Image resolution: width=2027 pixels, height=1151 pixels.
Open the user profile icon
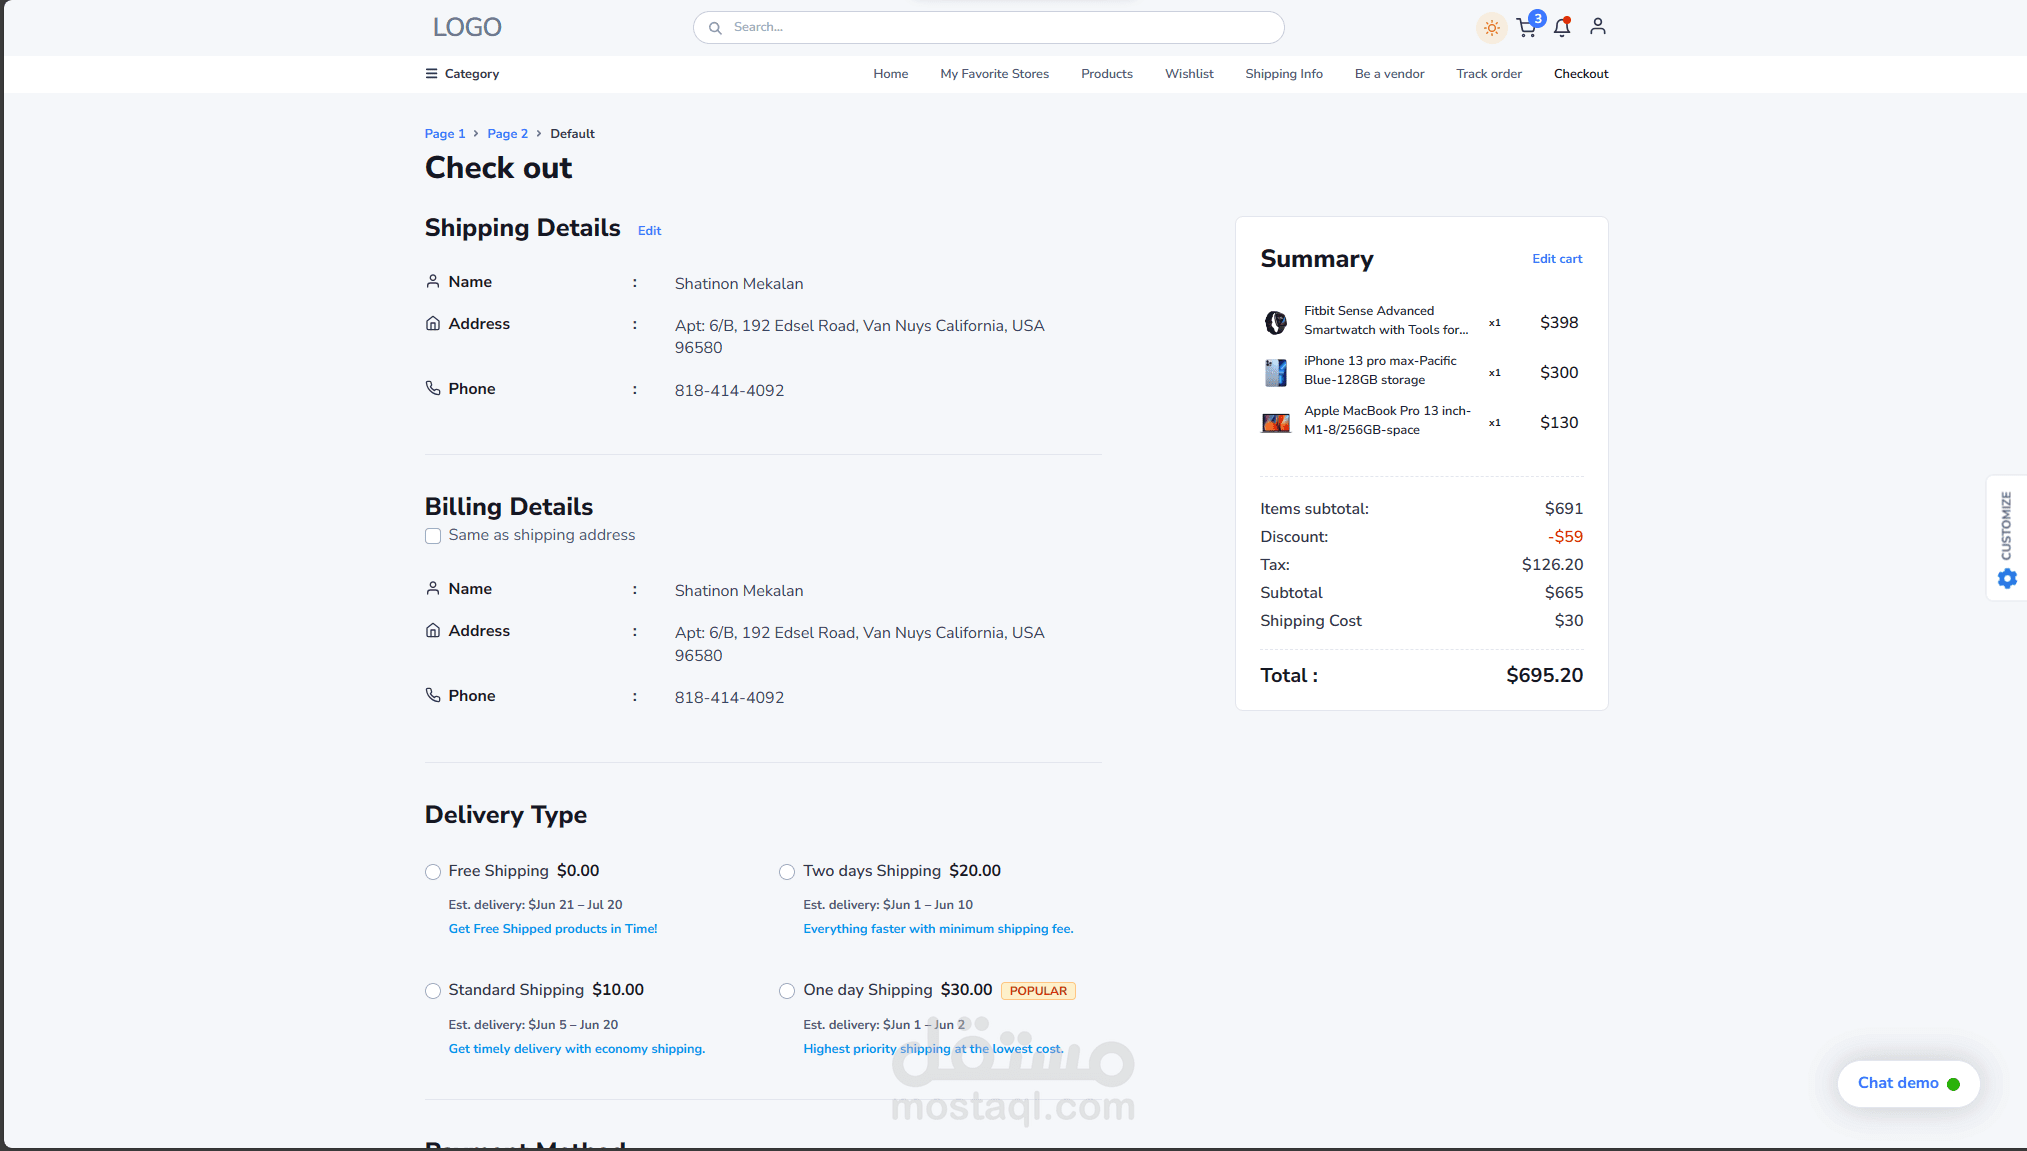pos(1598,27)
